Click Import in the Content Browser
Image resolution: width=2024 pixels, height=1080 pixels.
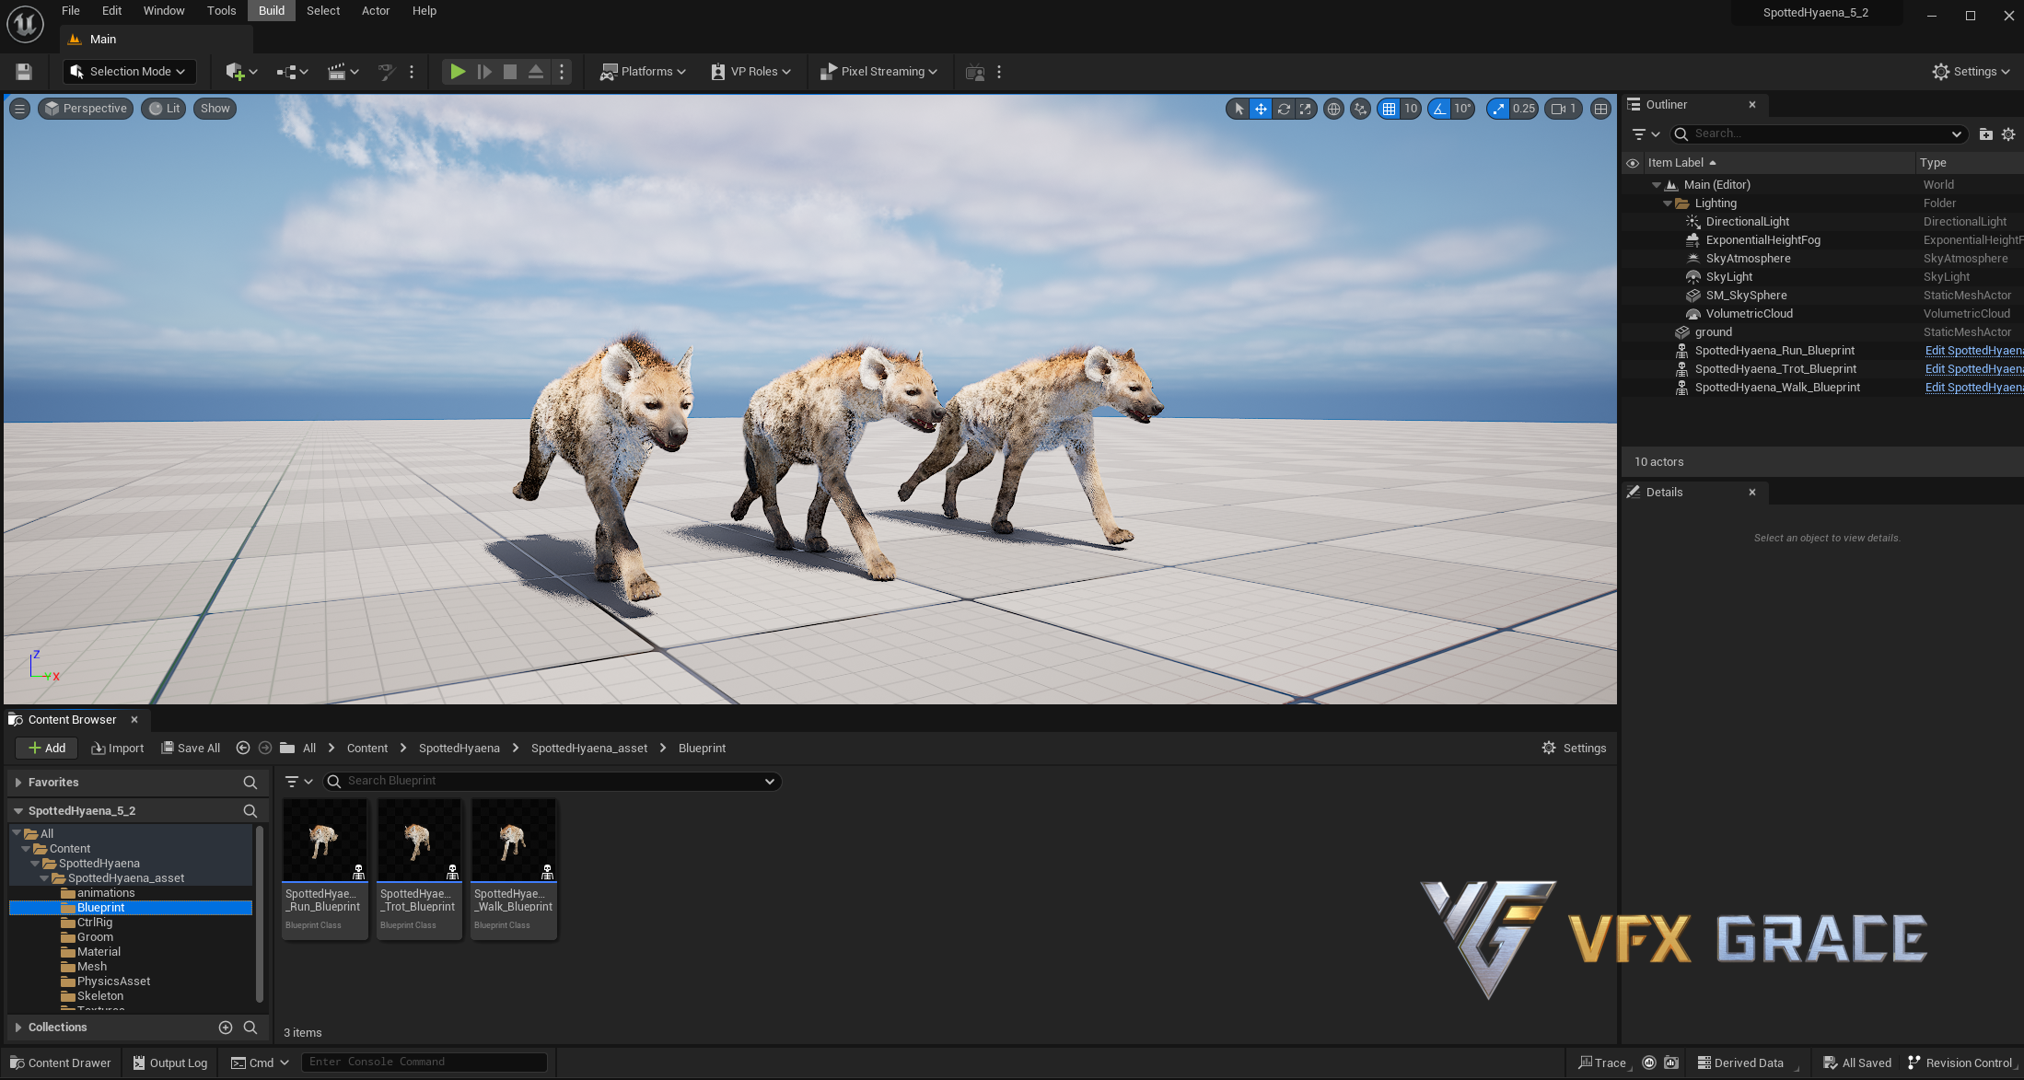(x=117, y=748)
